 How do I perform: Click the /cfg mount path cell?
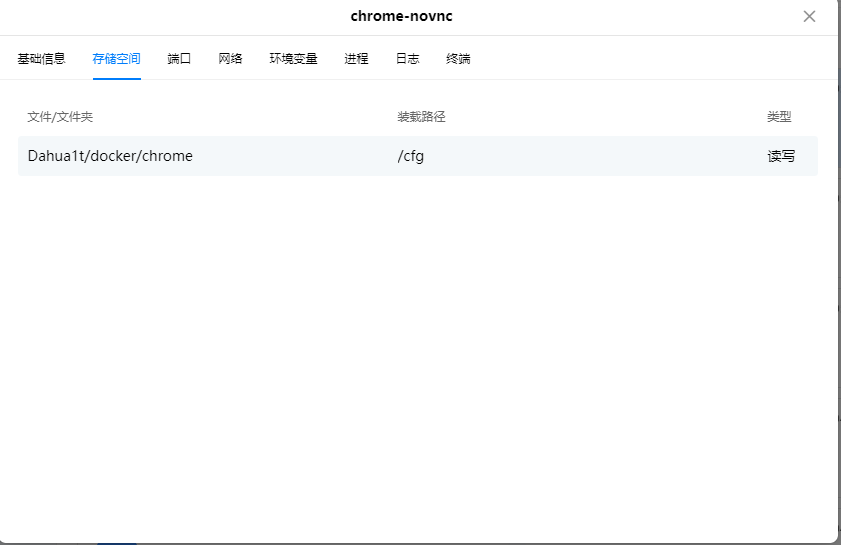tap(410, 156)
